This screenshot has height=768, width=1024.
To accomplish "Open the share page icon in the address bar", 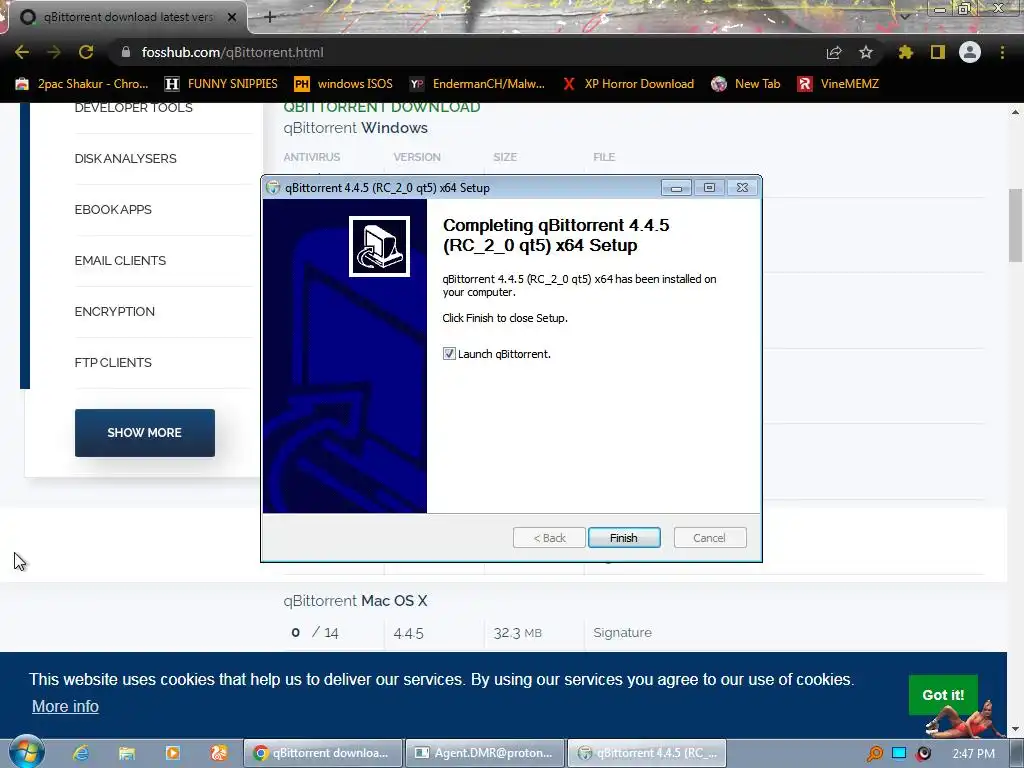I will pyautogui.click(x=833, y=52).
